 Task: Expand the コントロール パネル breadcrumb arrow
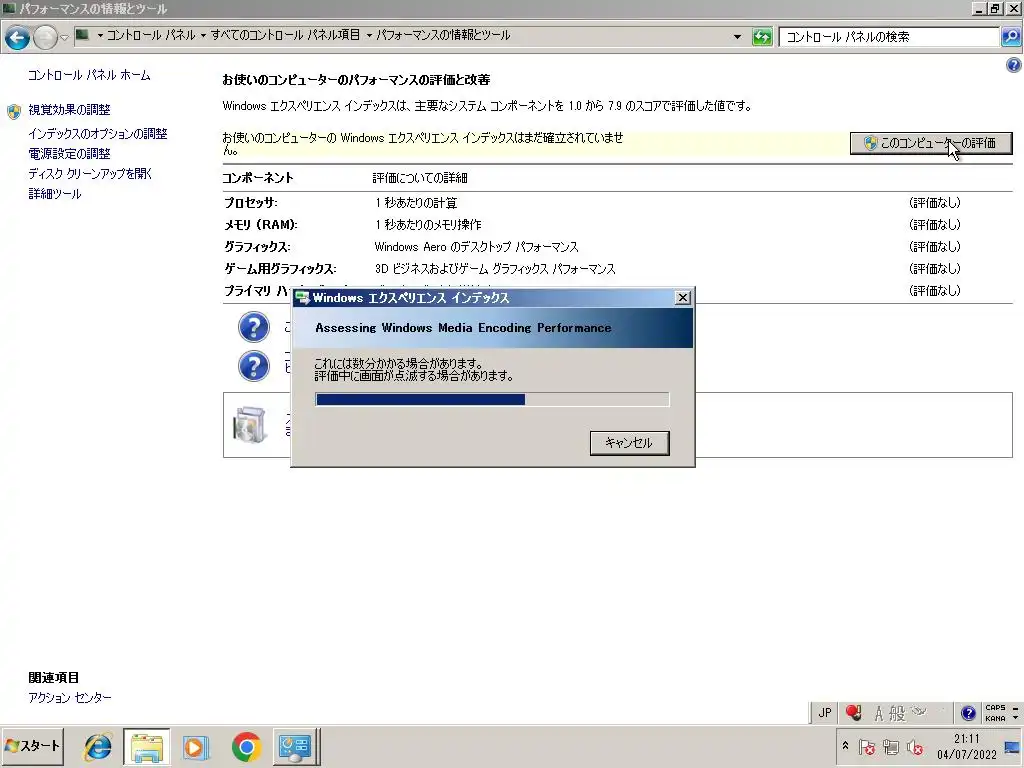100,35
